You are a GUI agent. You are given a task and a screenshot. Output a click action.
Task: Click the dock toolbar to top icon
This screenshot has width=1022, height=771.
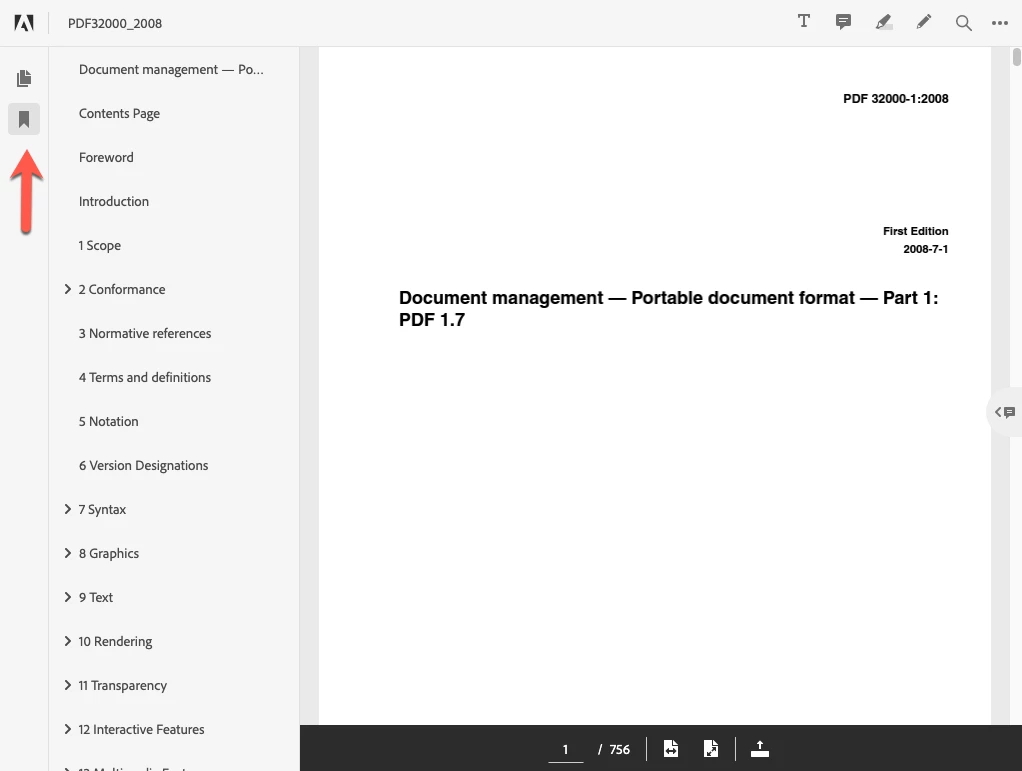tap(760, 749)
